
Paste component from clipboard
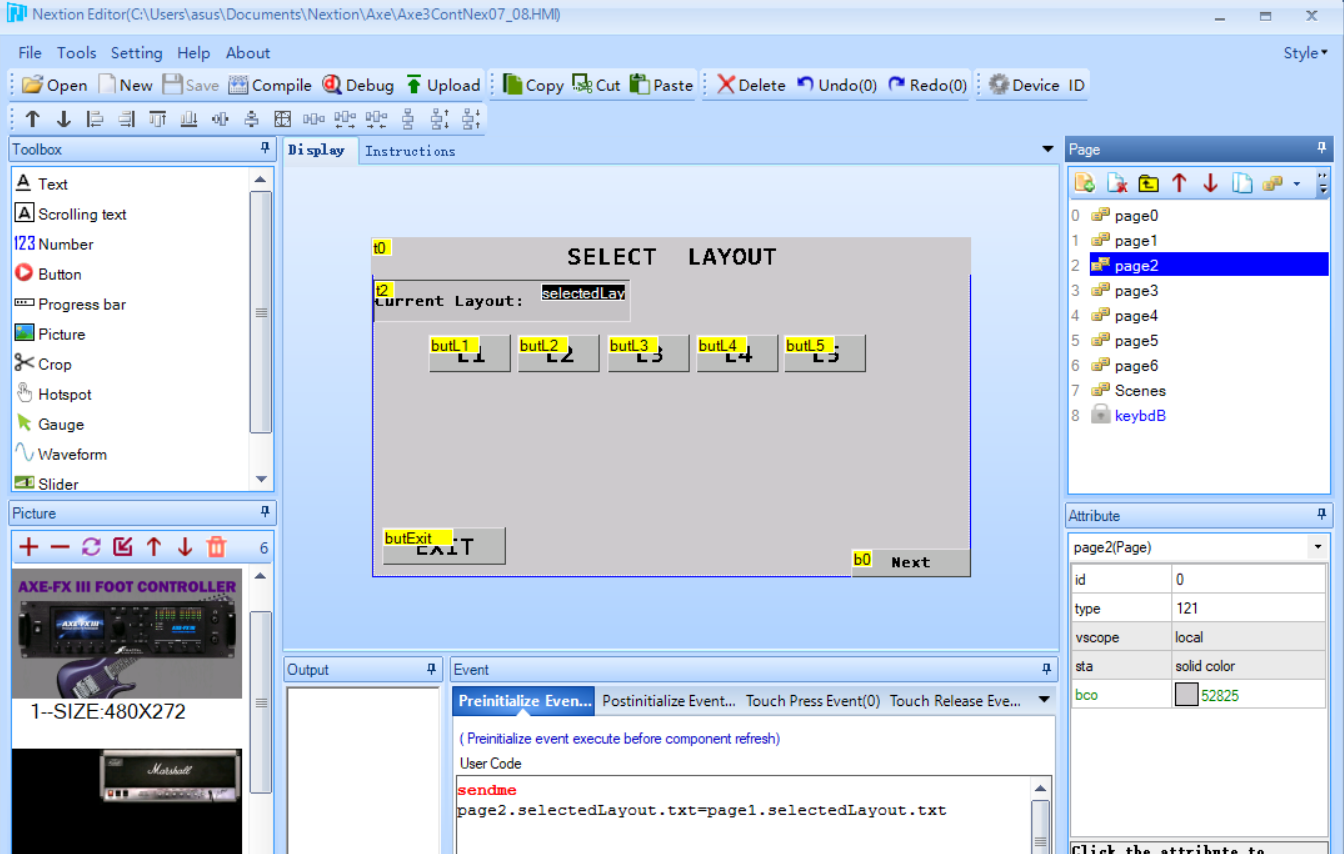pos(661,85)
